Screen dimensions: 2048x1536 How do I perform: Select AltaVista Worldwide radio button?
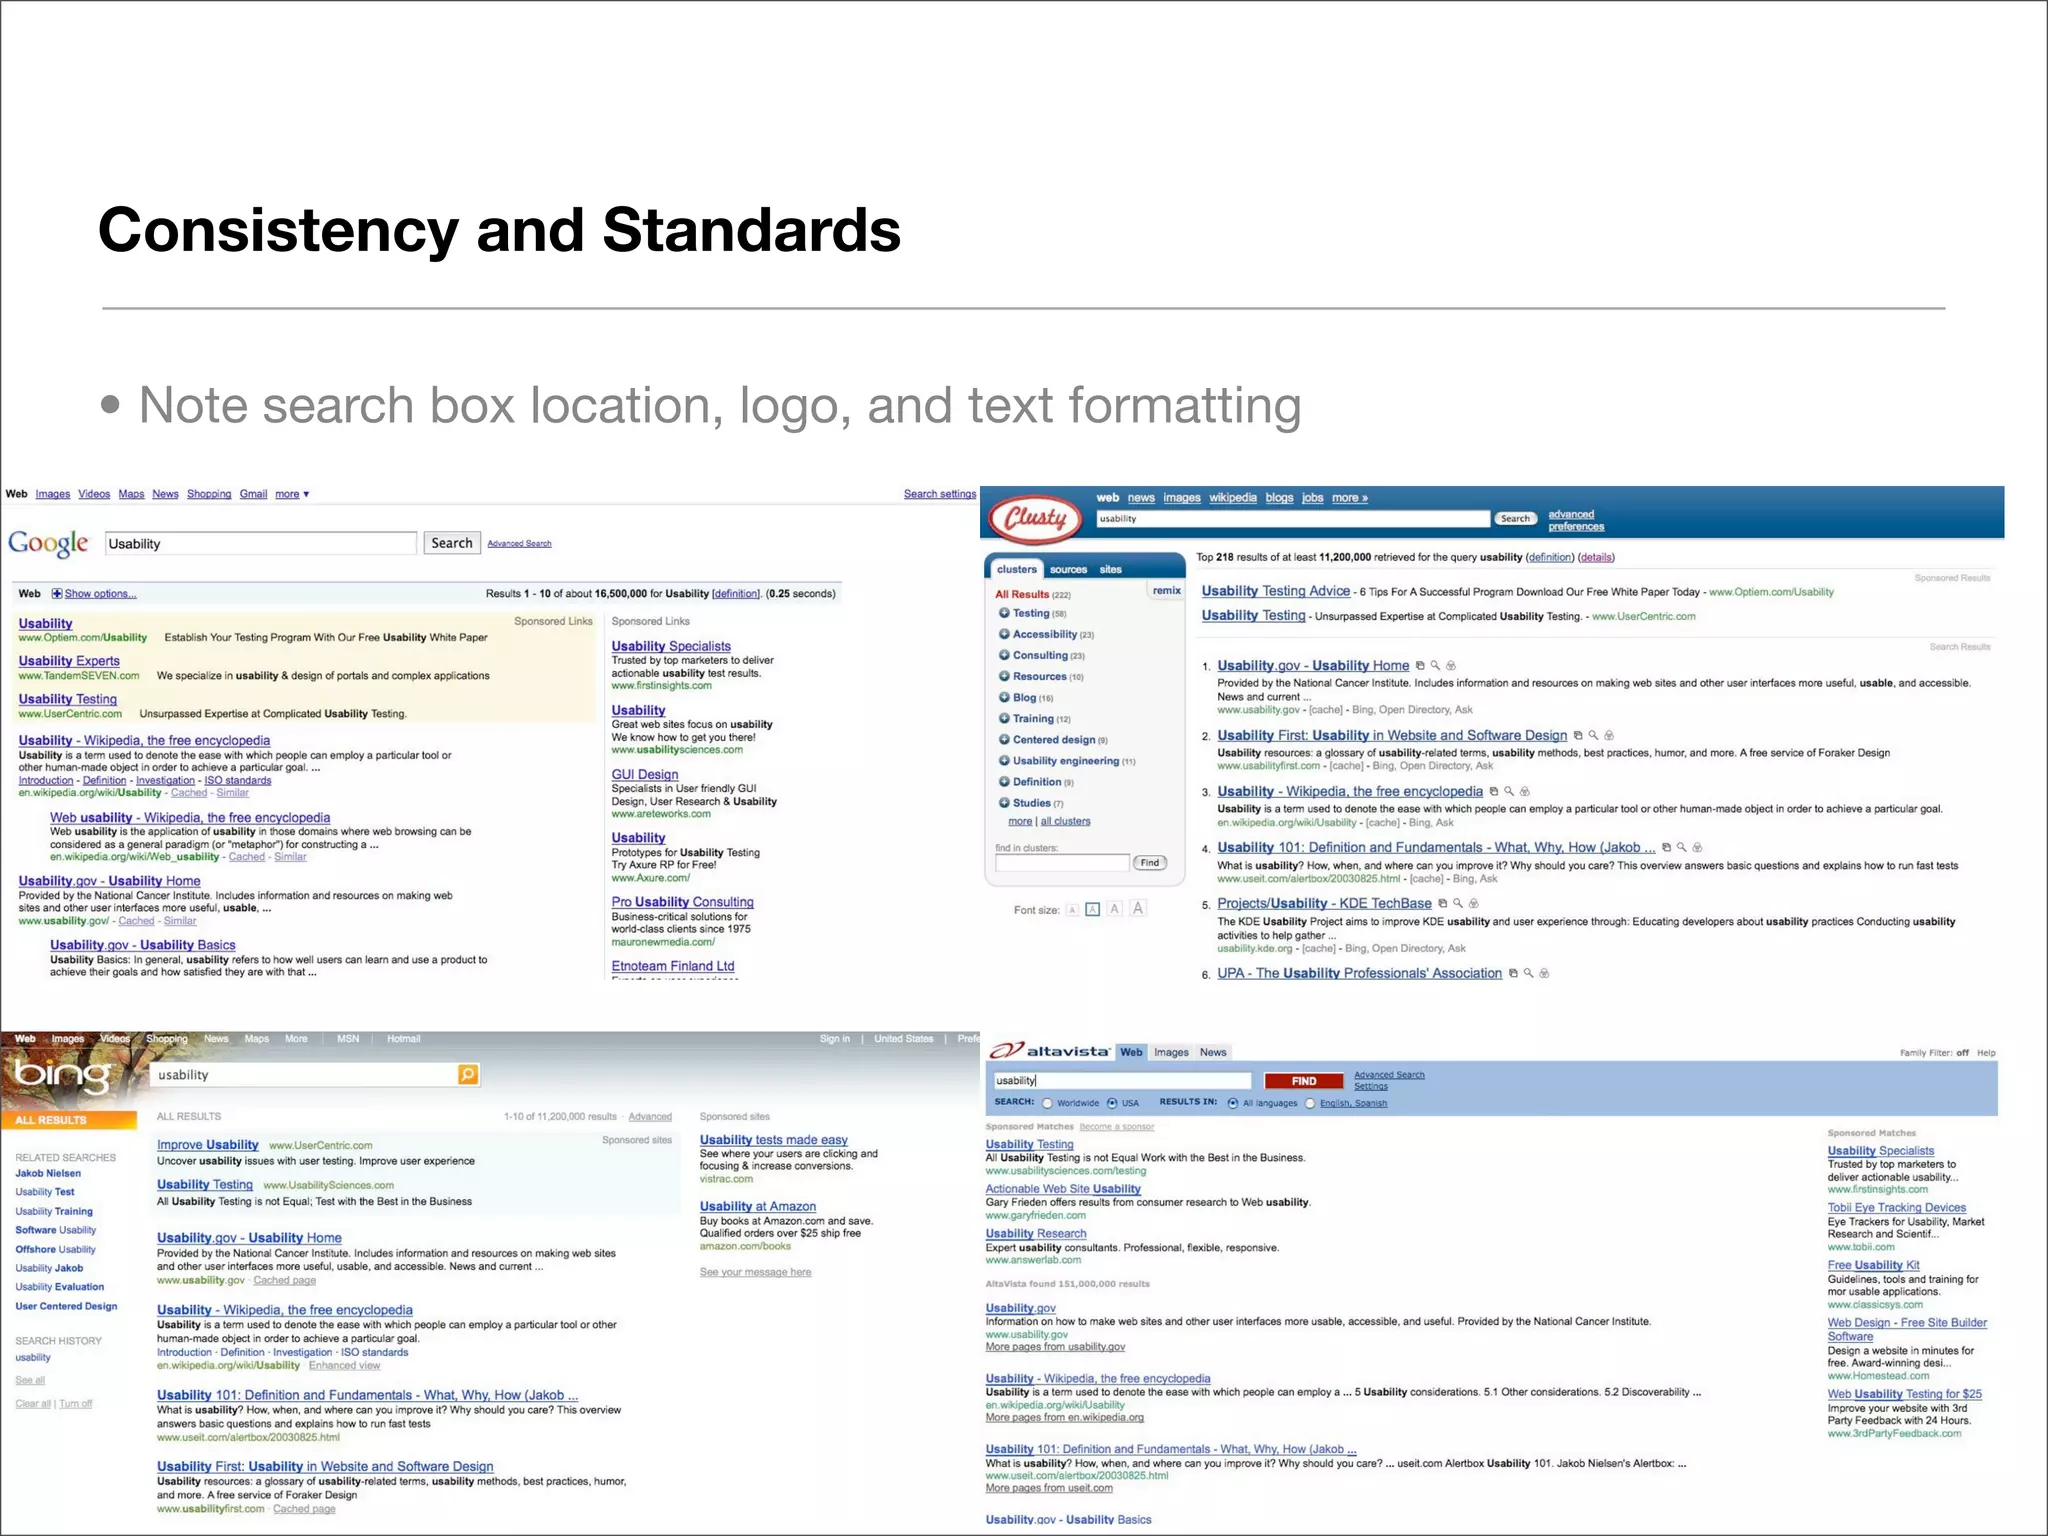click(x=1047, y=1104)
